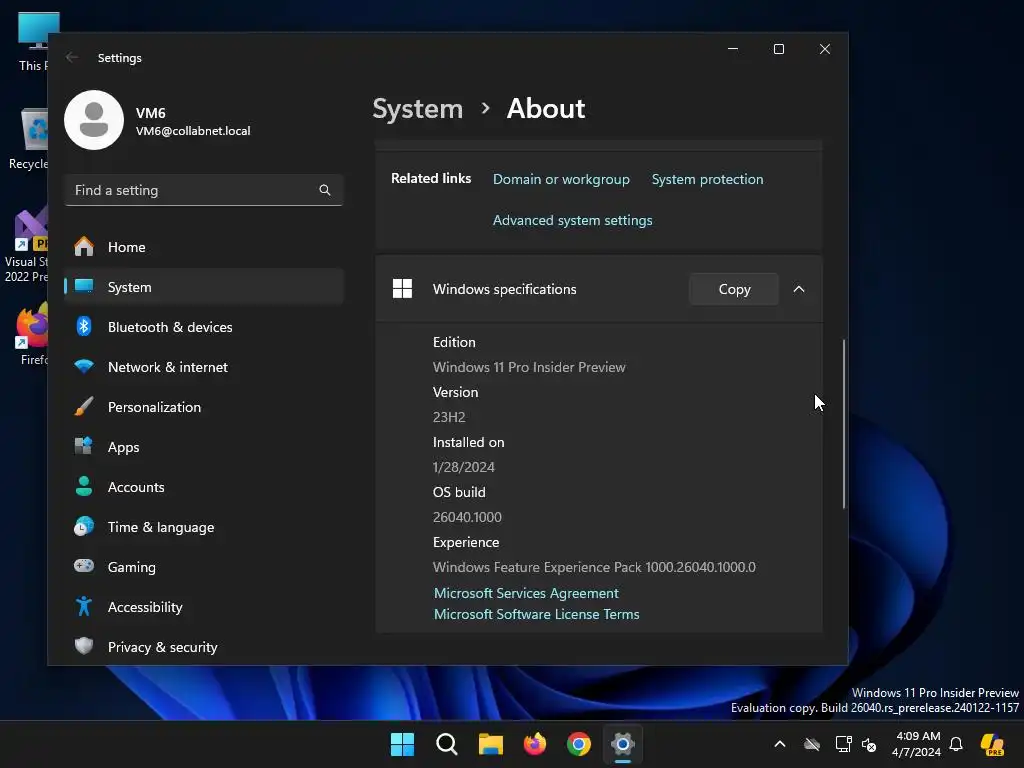Click the Accounts person icon
1024x768 pixels.
84,487
